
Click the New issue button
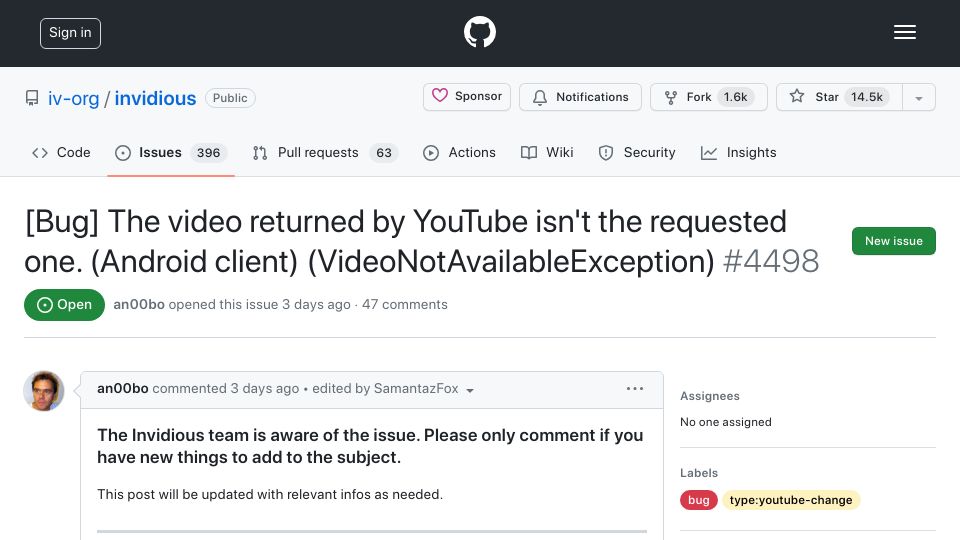tap(893, 241)
